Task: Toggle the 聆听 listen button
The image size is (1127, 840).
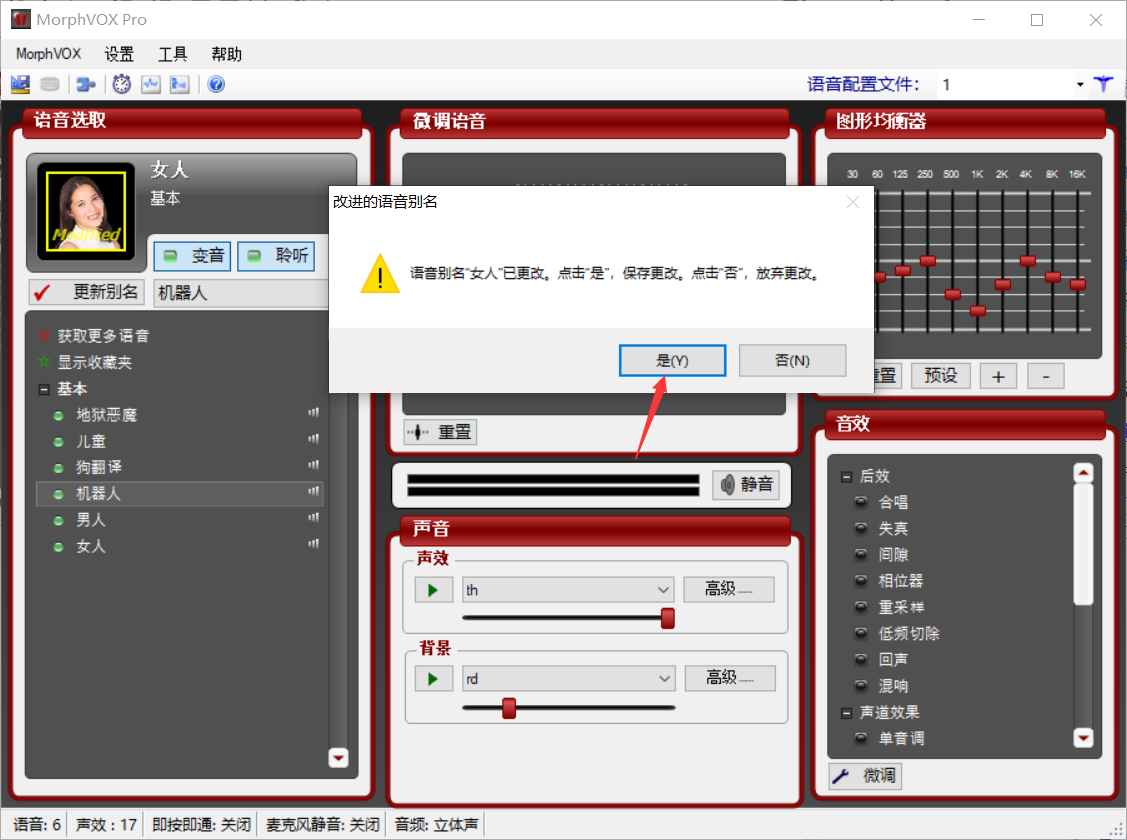Action: [x=276, y=256]
